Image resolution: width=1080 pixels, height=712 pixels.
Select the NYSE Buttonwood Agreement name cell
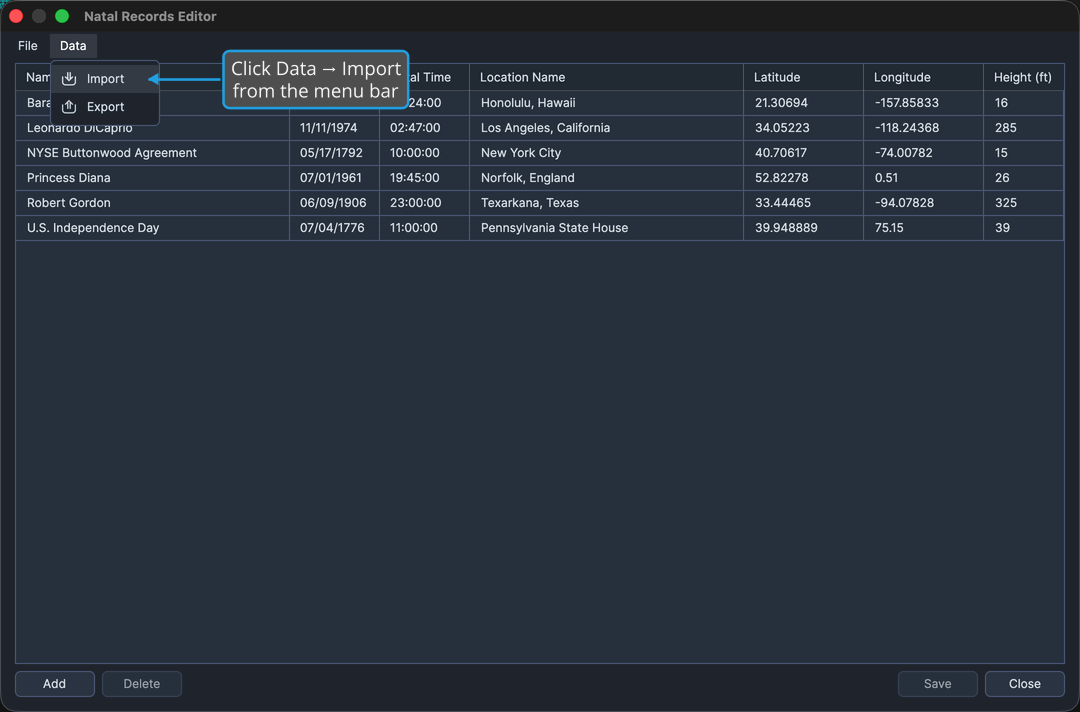152,153
